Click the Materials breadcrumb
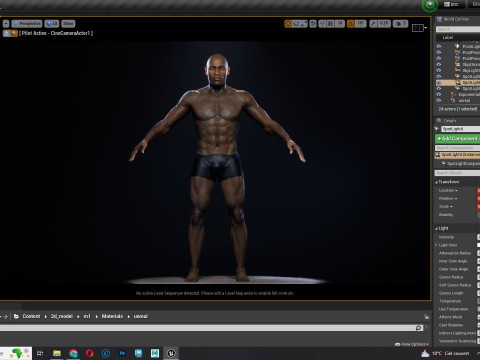480x360 pixels. click(x=112, y=316)
